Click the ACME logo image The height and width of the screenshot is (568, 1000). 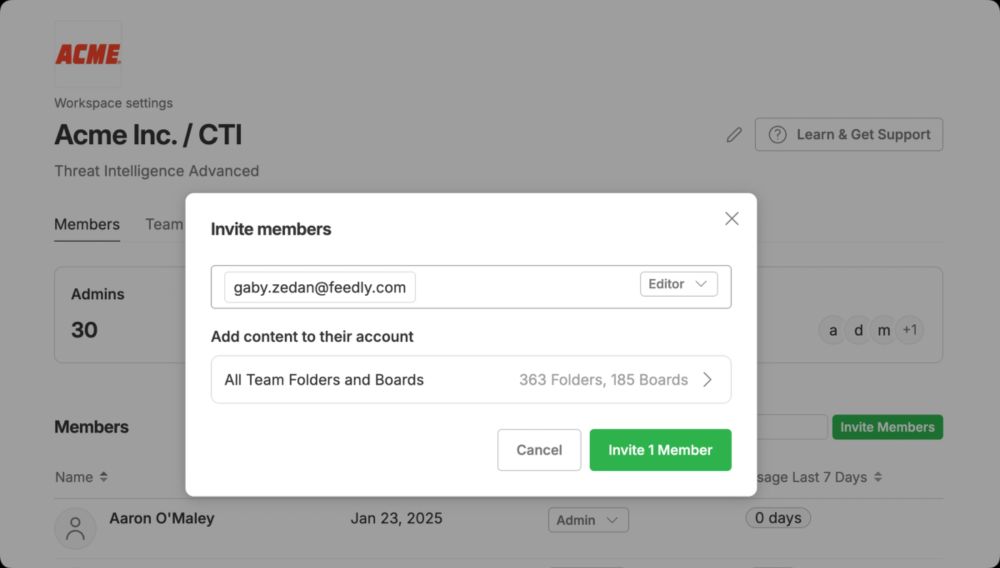click(88, 54)
